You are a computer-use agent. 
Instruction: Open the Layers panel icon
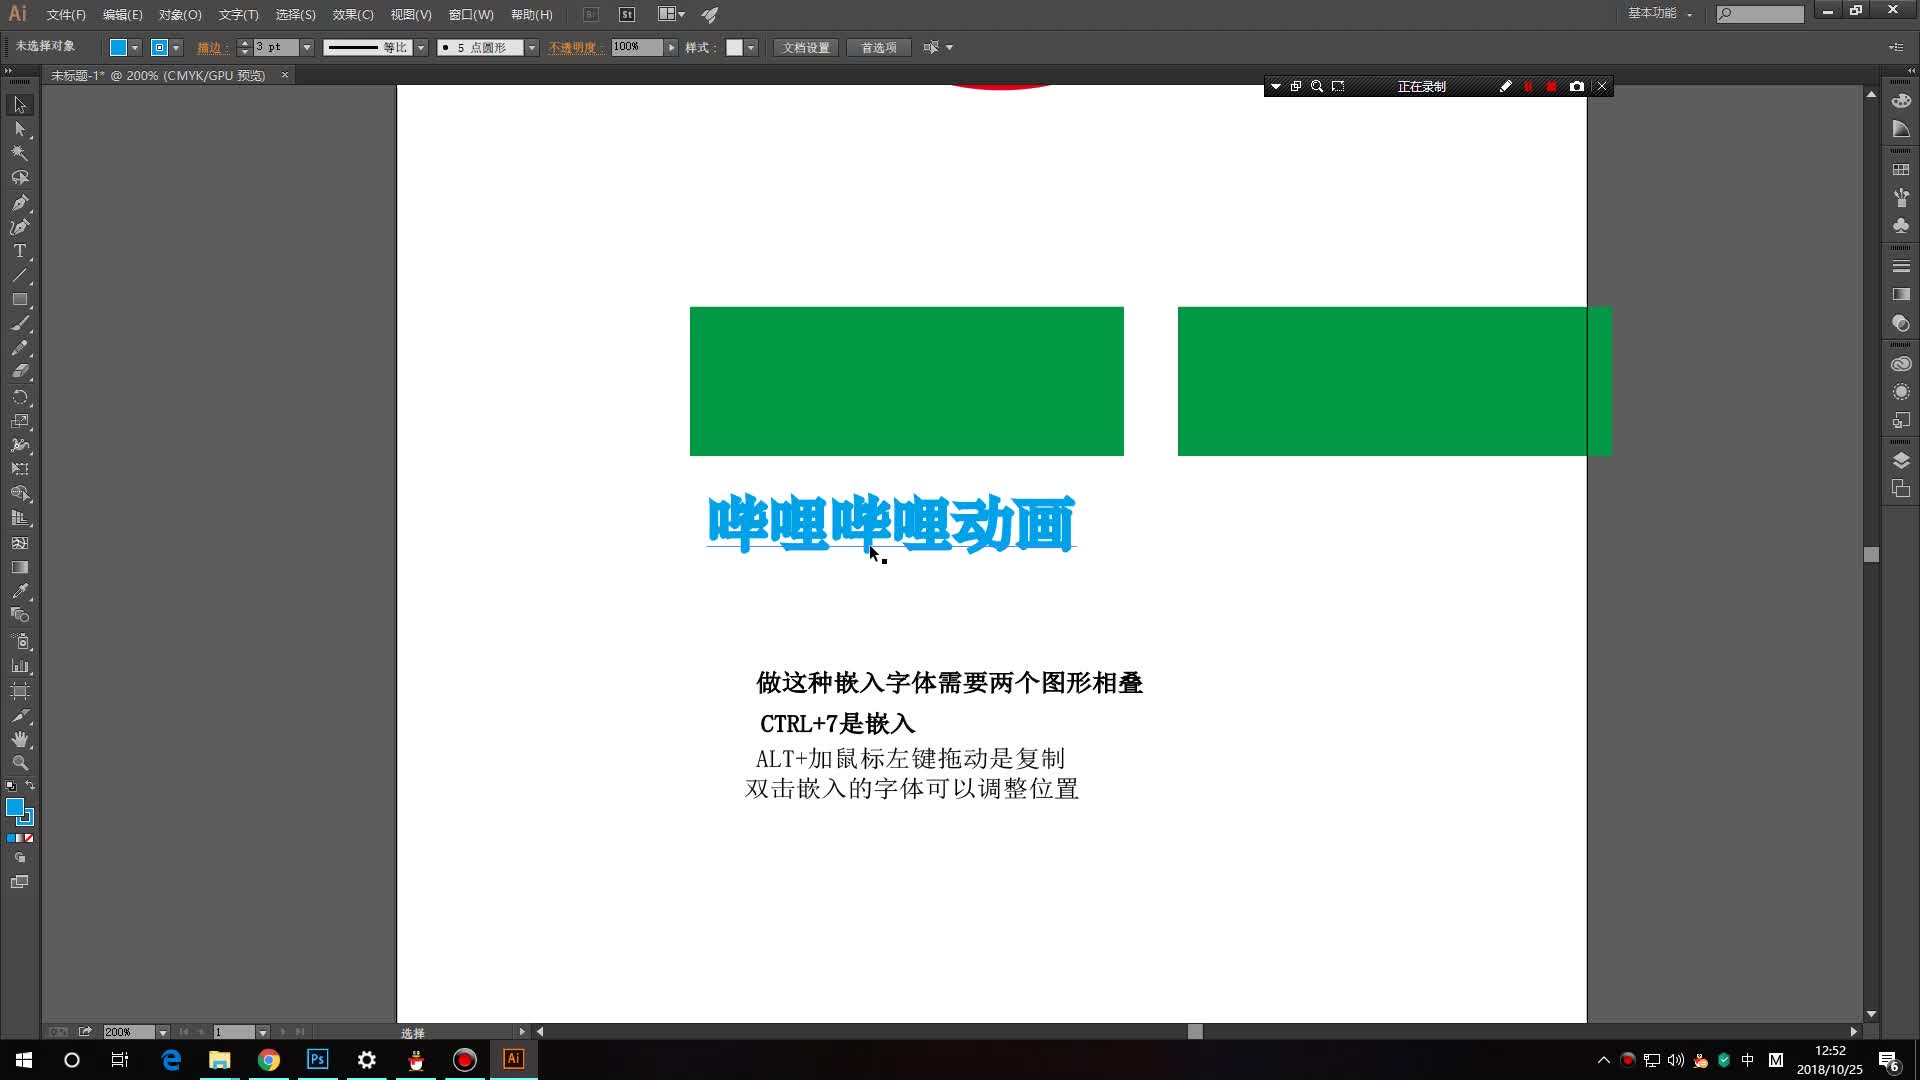click(1901, 460)
